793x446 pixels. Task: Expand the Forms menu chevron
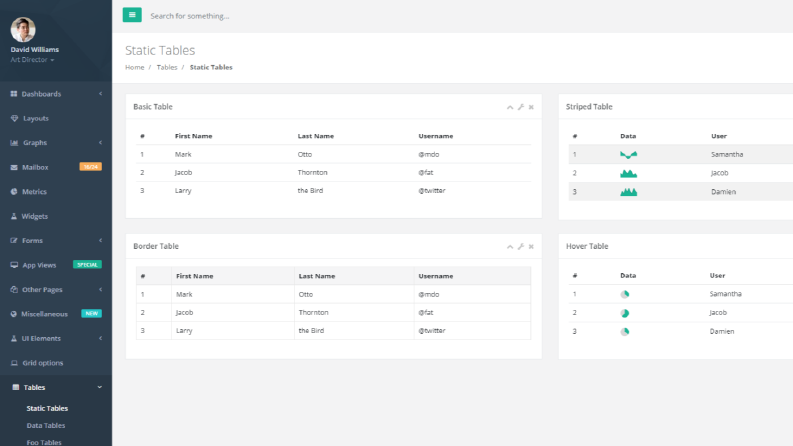tap(100, 241)
